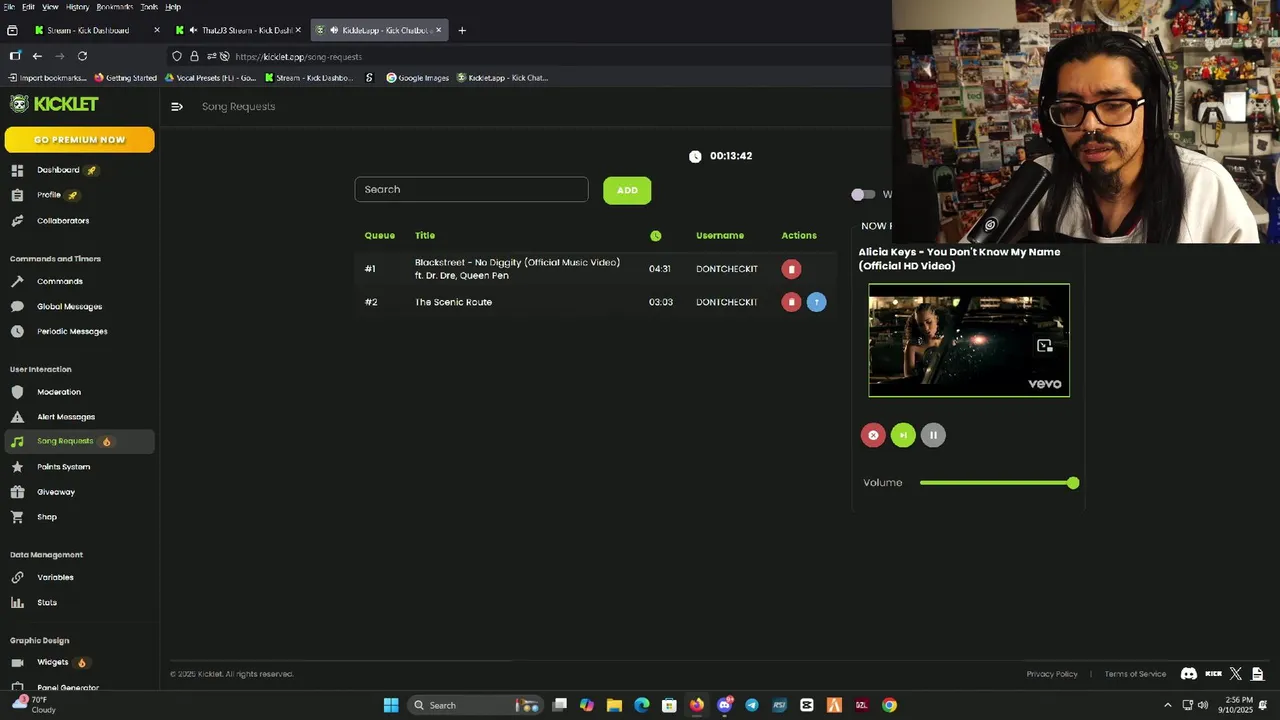The width and height of the screenshot is (1280, 720).
Task: Toggle the switch above Now Playing
Action: (x=863, y=195)
